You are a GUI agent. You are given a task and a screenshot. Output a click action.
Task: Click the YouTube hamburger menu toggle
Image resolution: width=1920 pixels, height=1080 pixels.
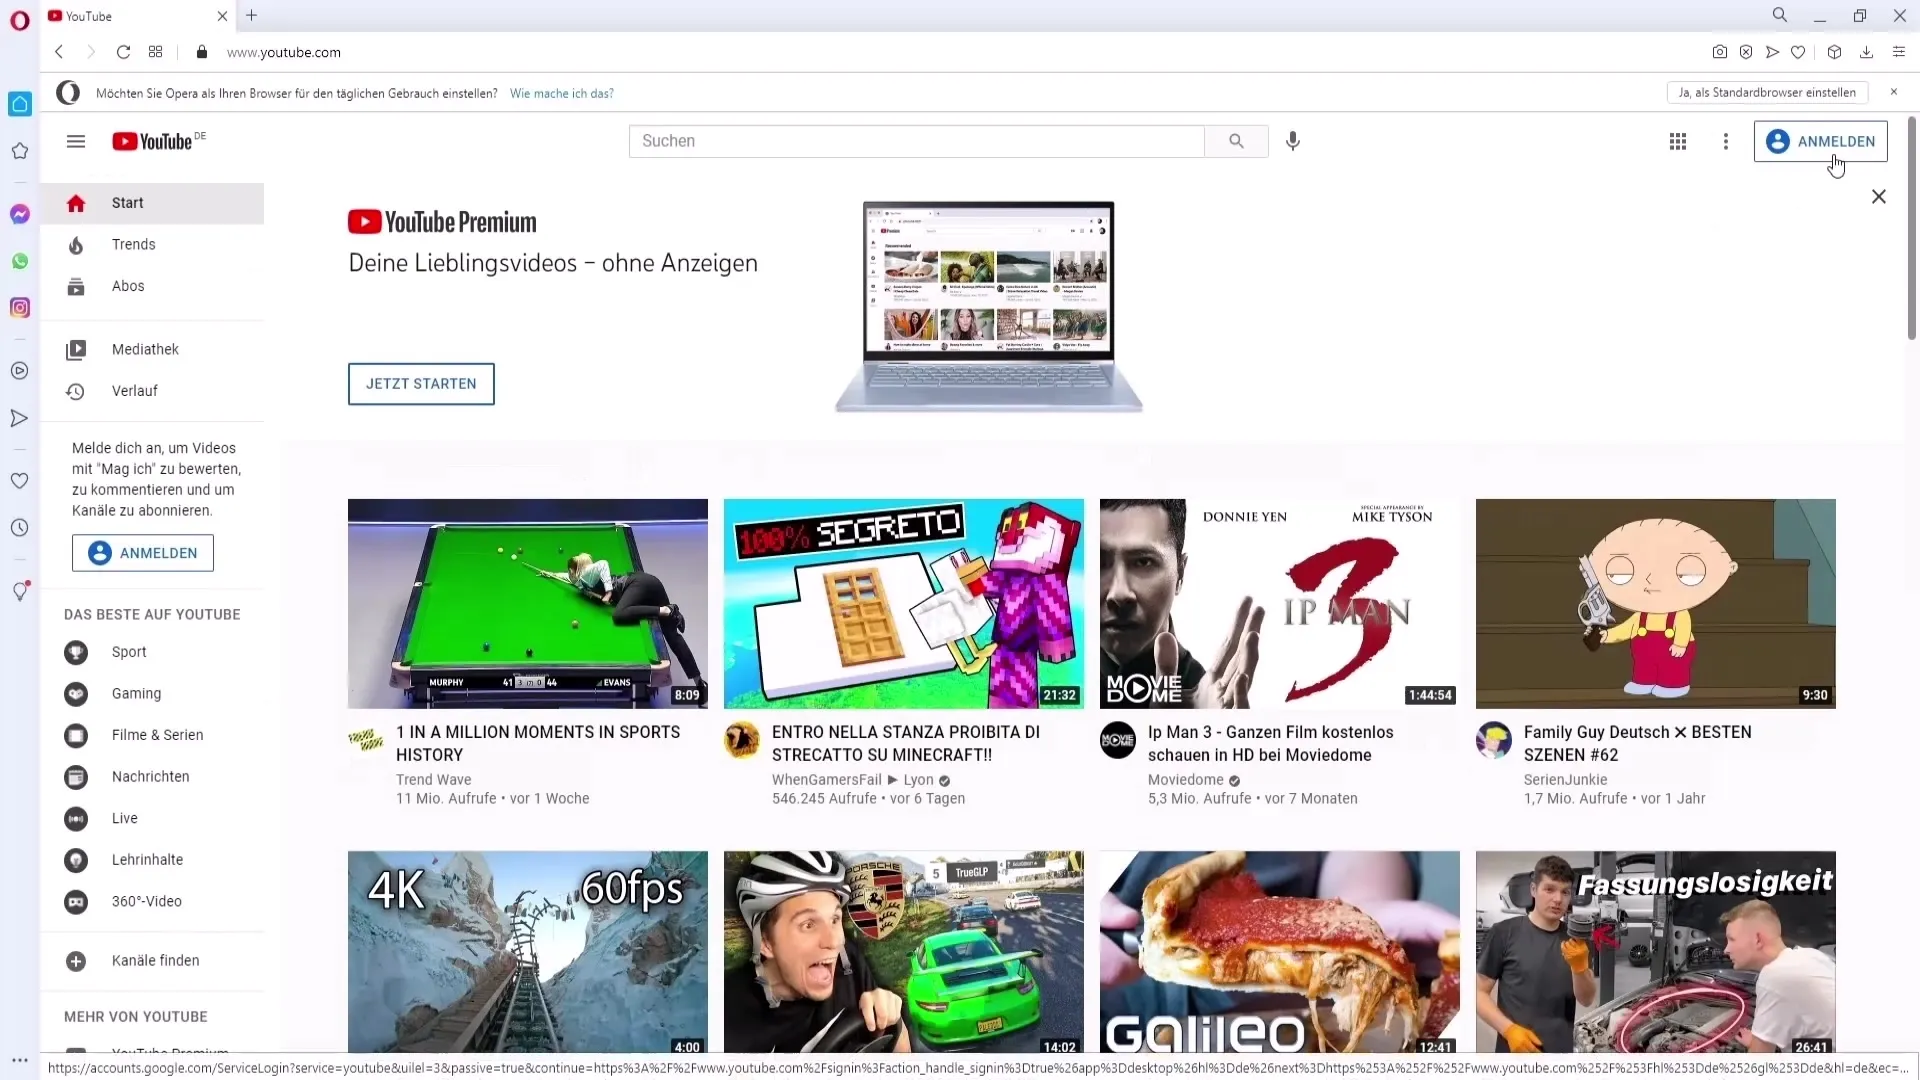[x=76, y=141]
